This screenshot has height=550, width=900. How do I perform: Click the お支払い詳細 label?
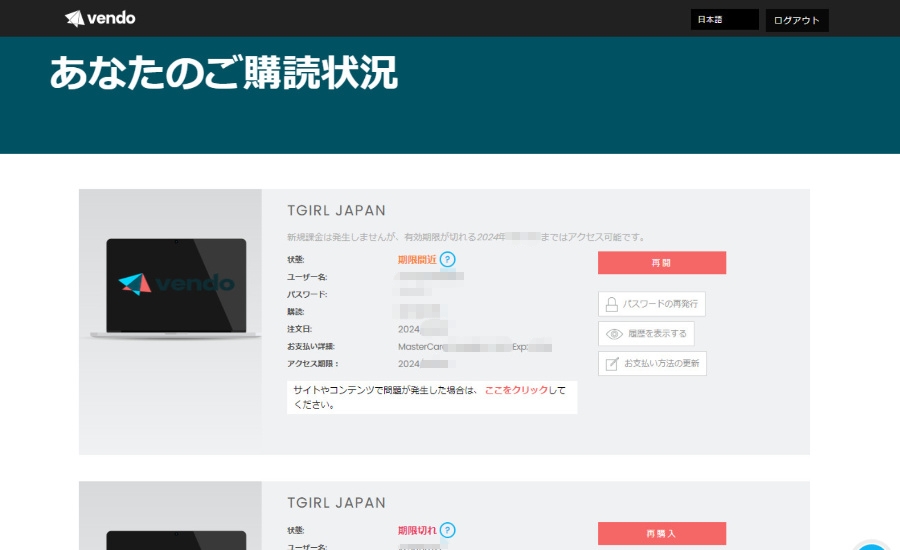pos(311,346)
